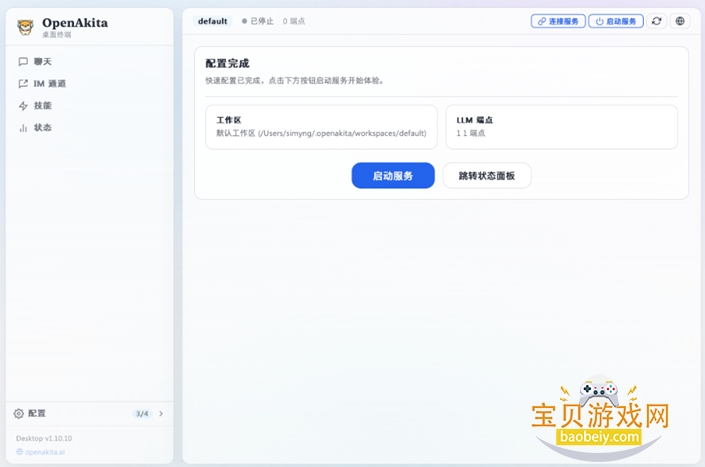Open the LLM 端点 card

point(561,126)
